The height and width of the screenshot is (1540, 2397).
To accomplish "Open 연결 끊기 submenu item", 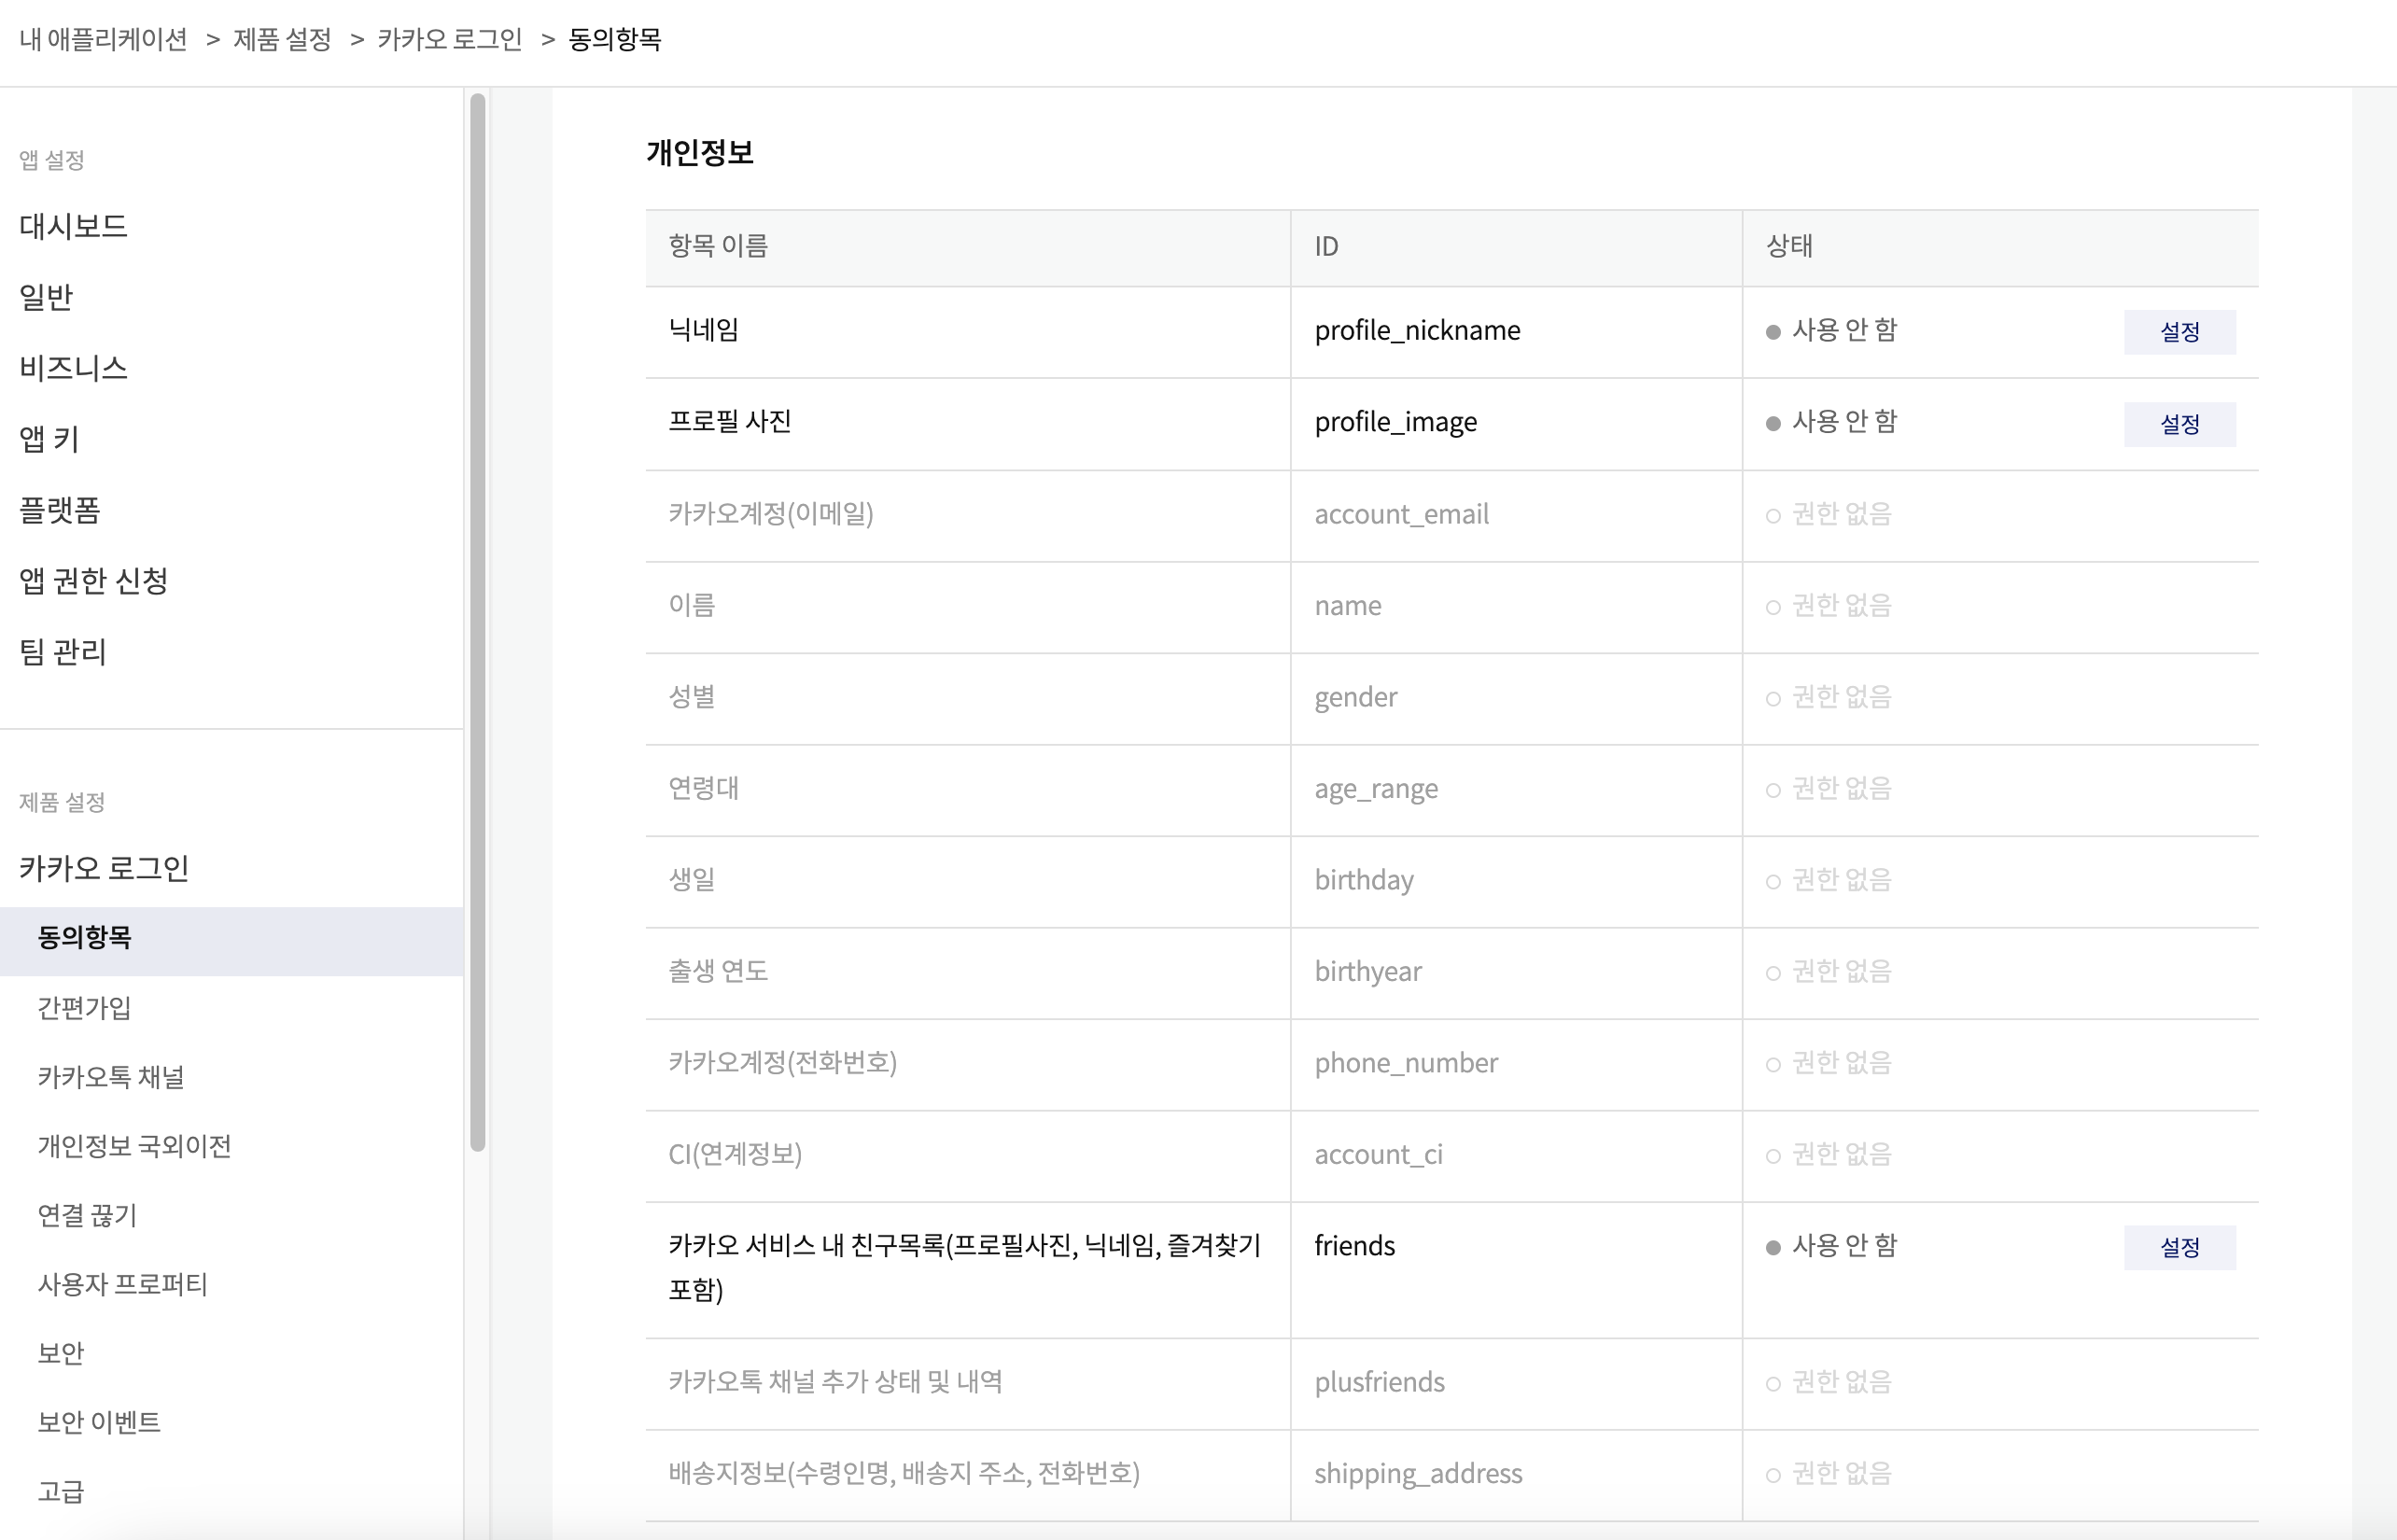I will [x=87, y=1215].
